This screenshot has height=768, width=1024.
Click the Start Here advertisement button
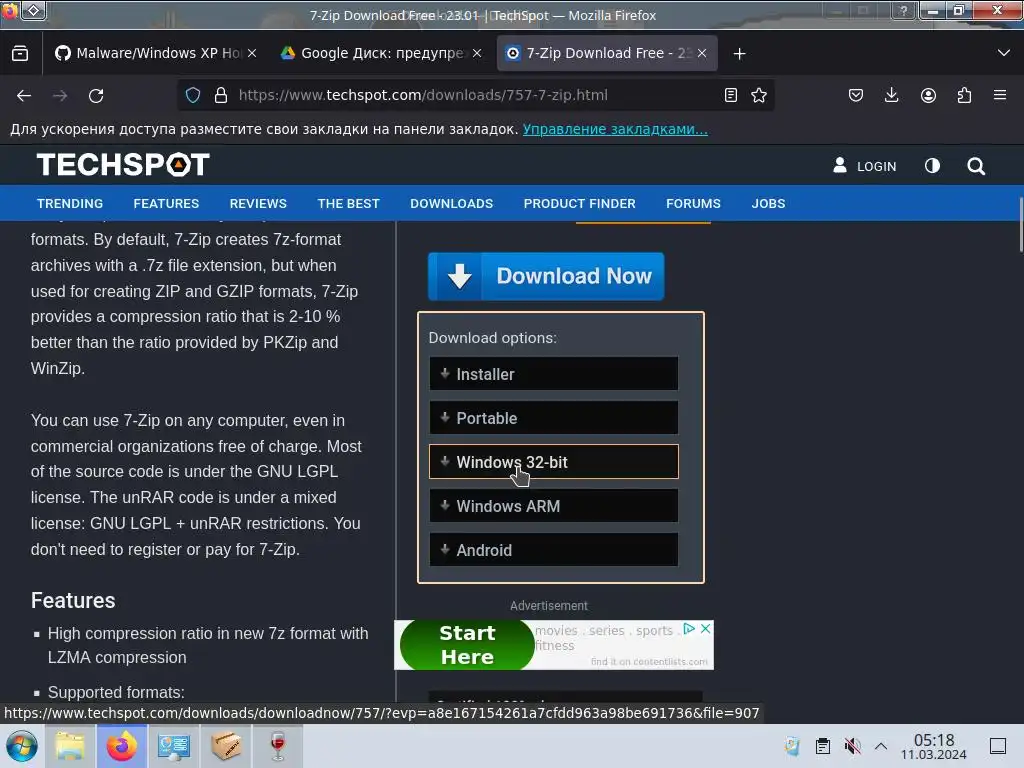coord(467,645)
